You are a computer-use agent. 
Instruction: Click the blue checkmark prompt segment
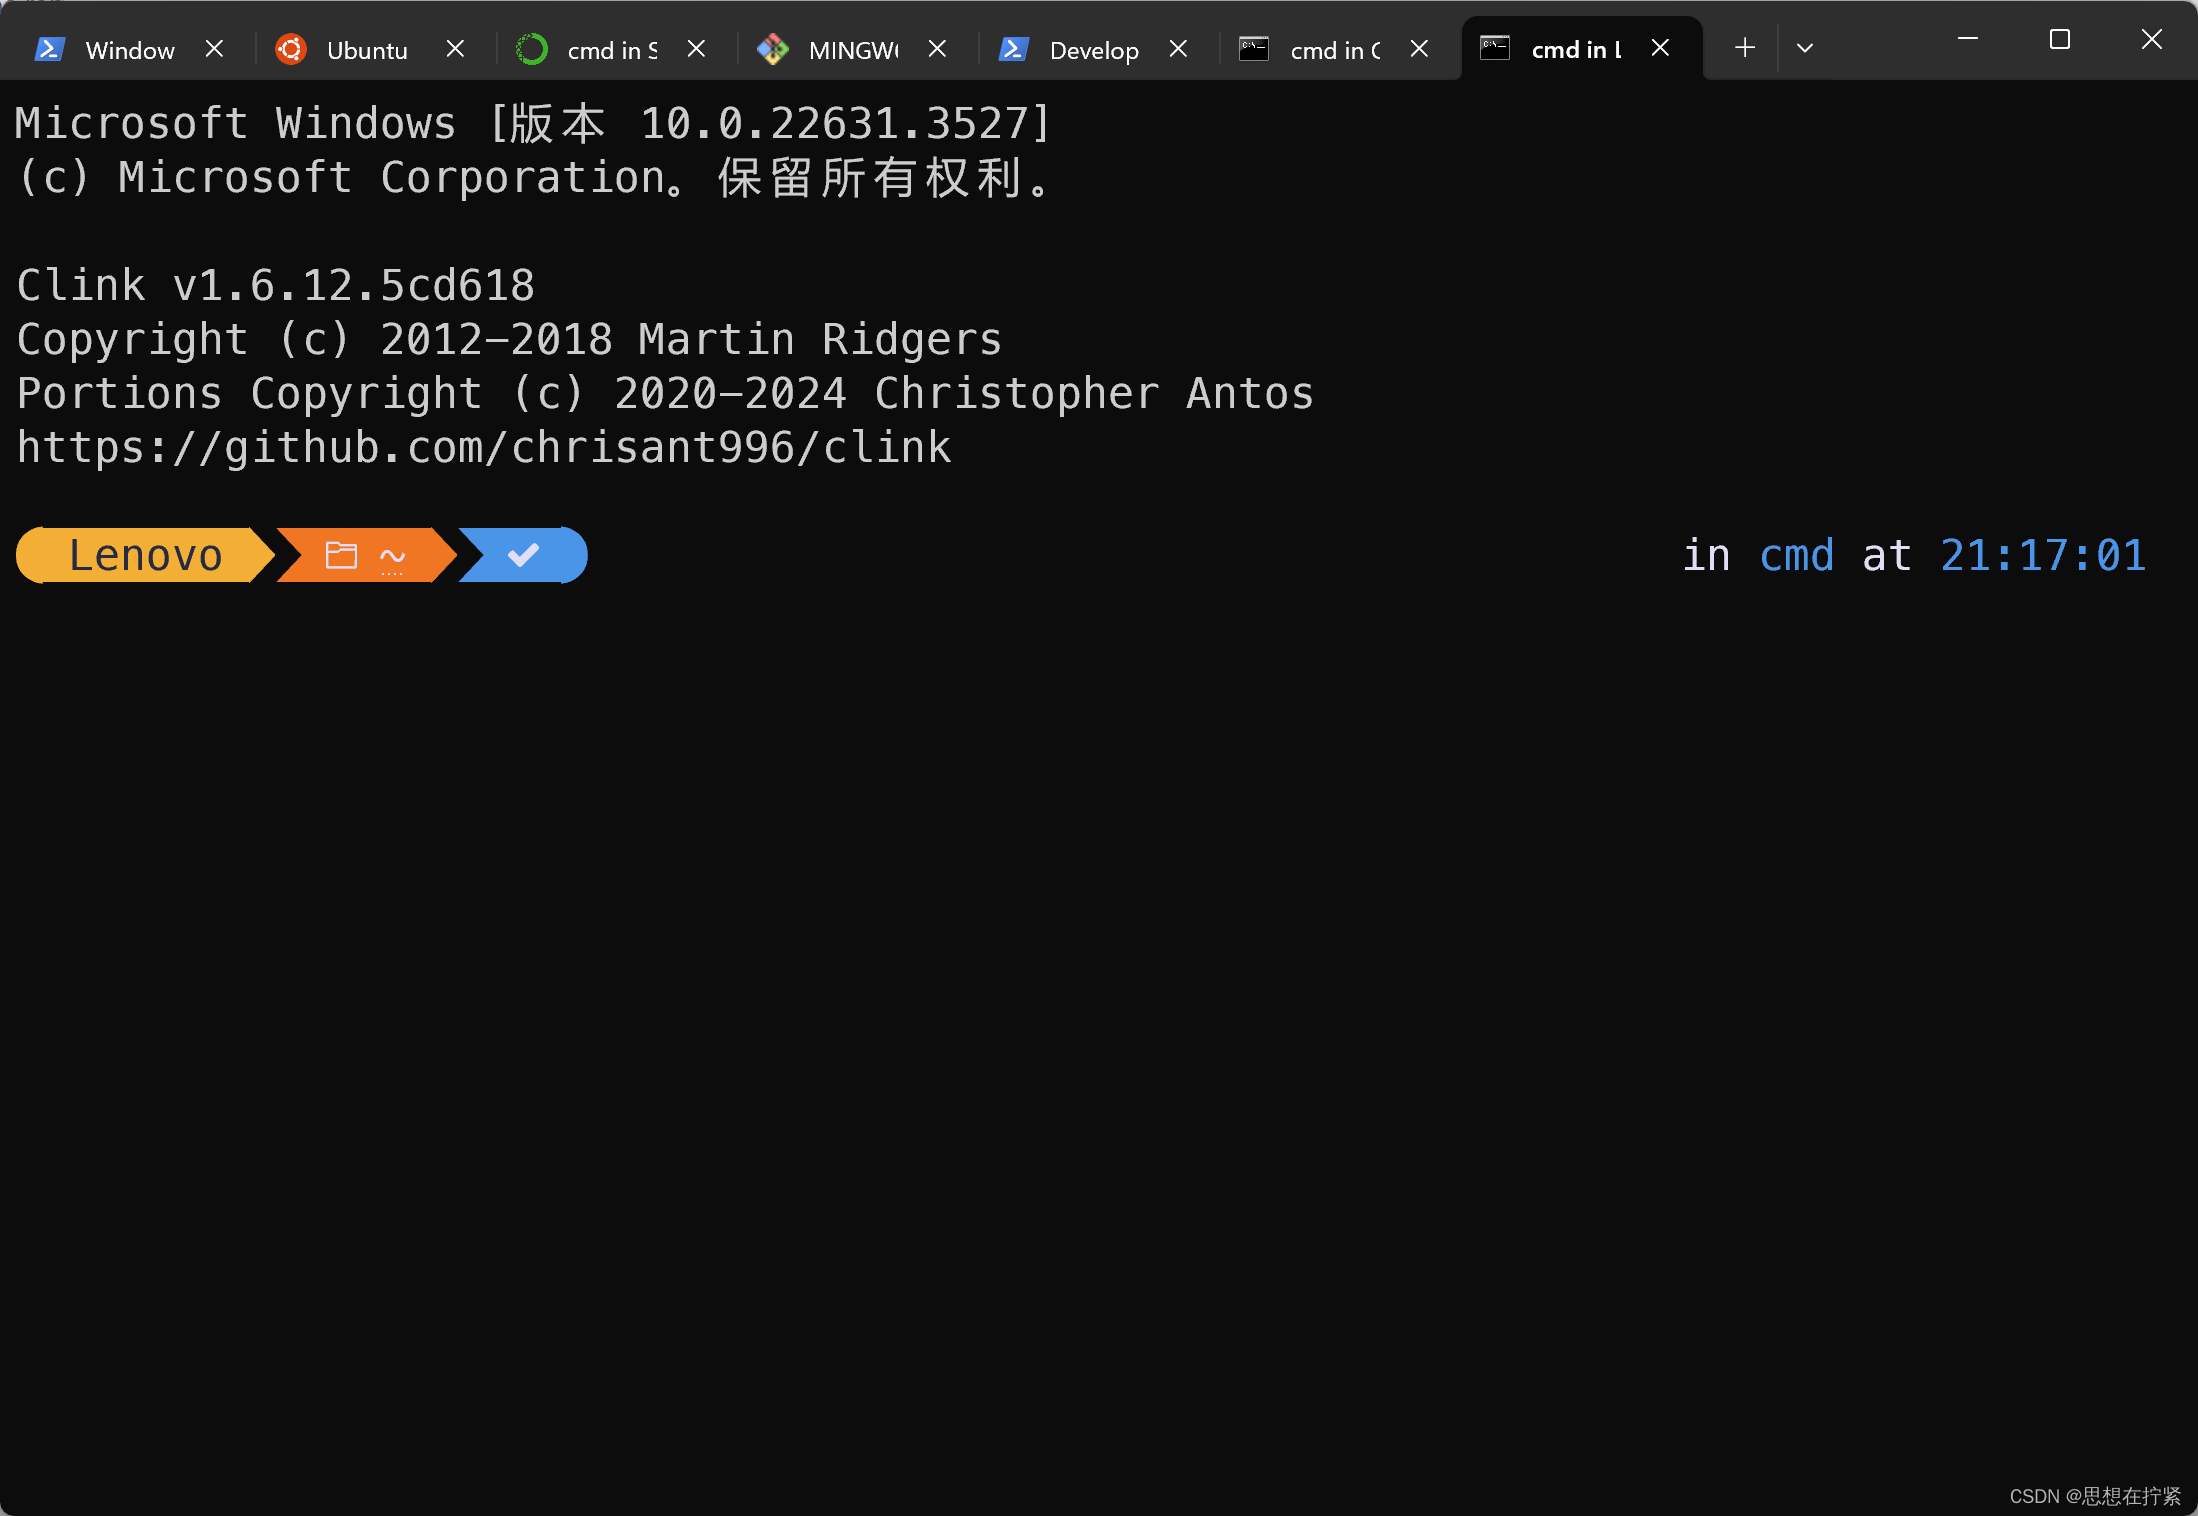point(523,555)
